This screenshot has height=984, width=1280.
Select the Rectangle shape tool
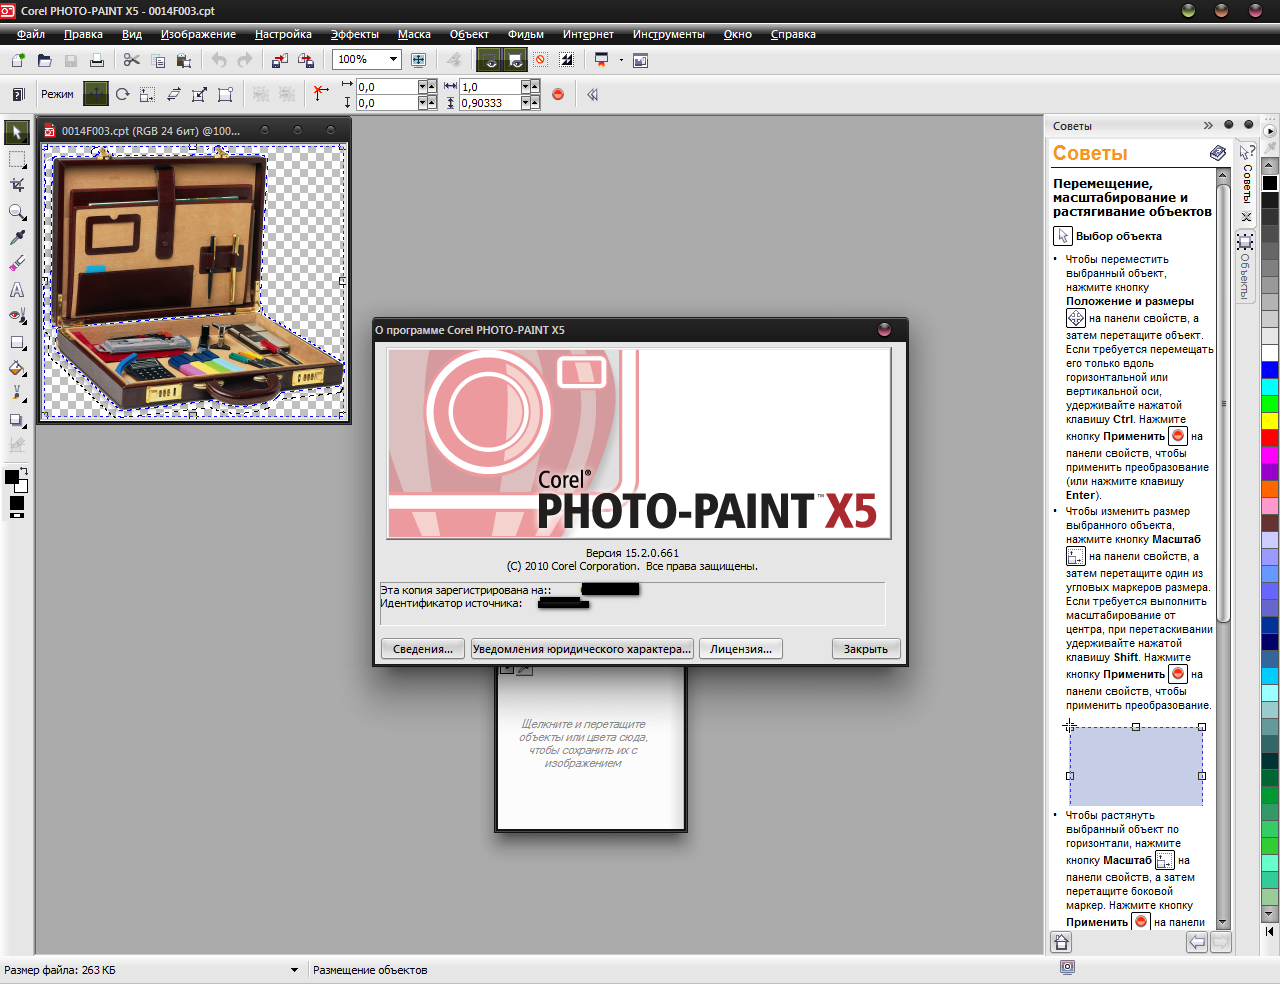(17, 342)
